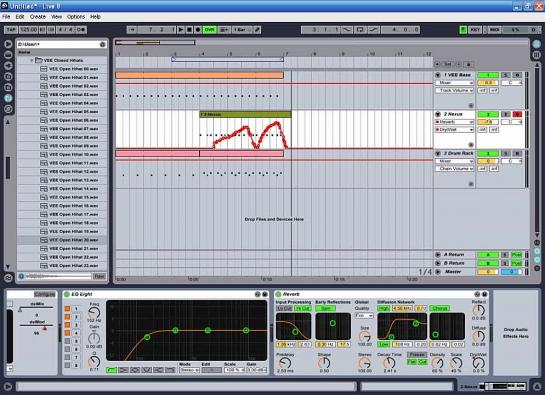This screenshot has width=545, height=395.
Task: Toggle the OVR overdub switch
Action: (209, 30)
